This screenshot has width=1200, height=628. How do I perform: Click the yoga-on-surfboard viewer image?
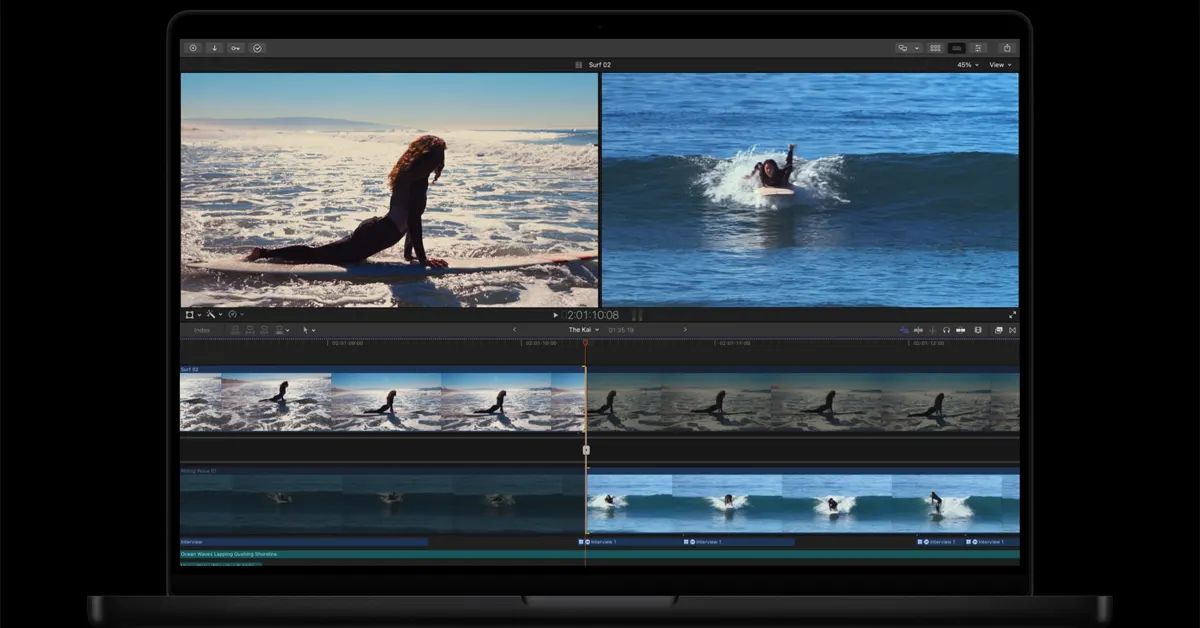tap(389, 190)
